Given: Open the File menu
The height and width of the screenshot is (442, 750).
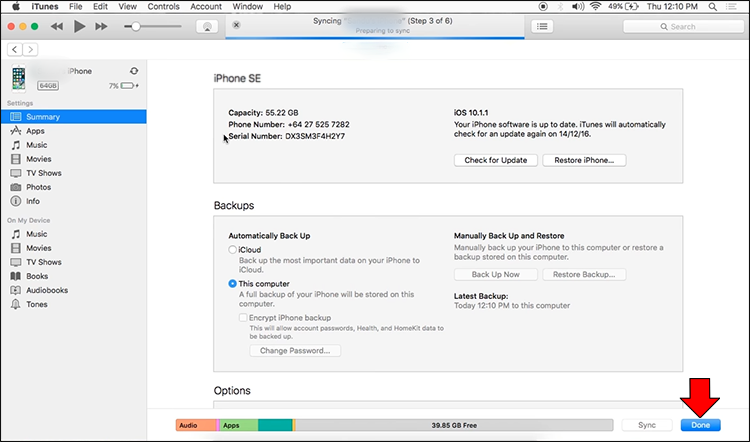Looking at the screenshot, I should (76, 6).
